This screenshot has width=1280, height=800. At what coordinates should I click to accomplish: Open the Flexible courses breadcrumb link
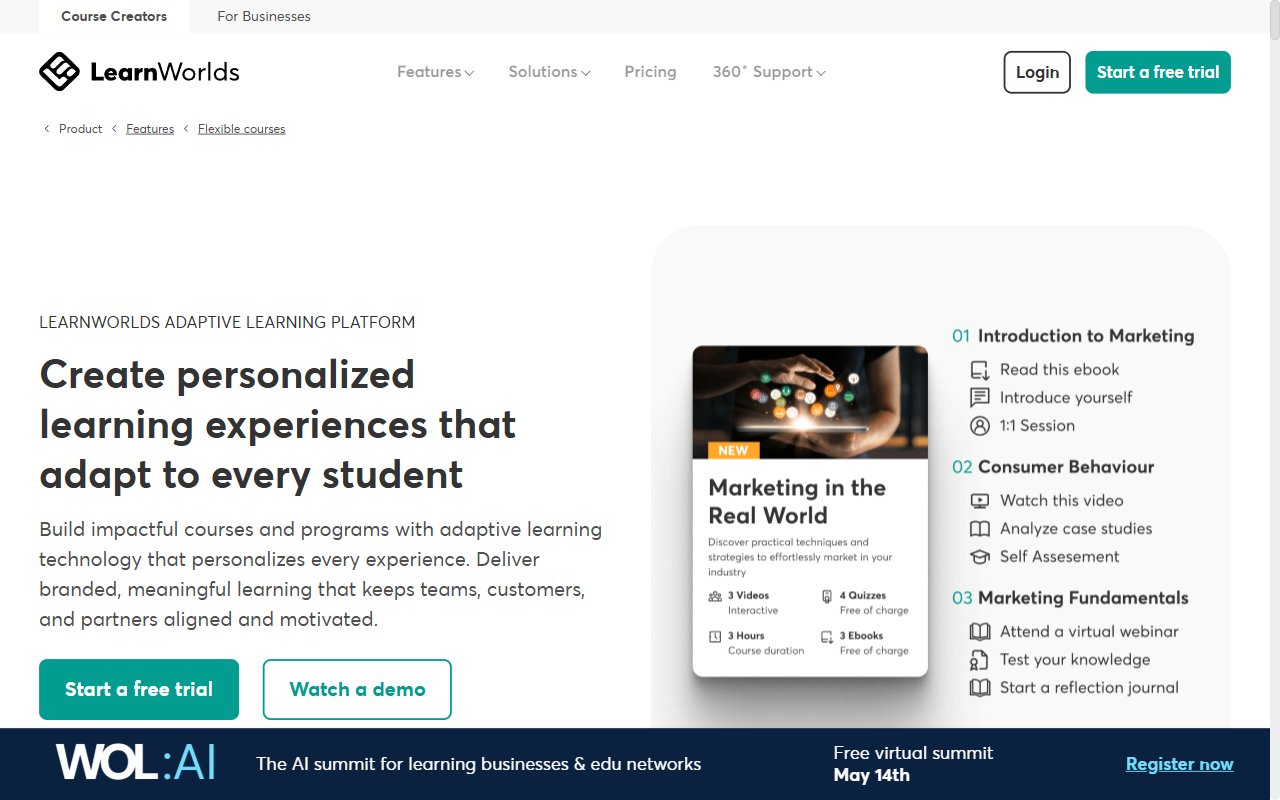pyautogui.click(x=242, y=129)
